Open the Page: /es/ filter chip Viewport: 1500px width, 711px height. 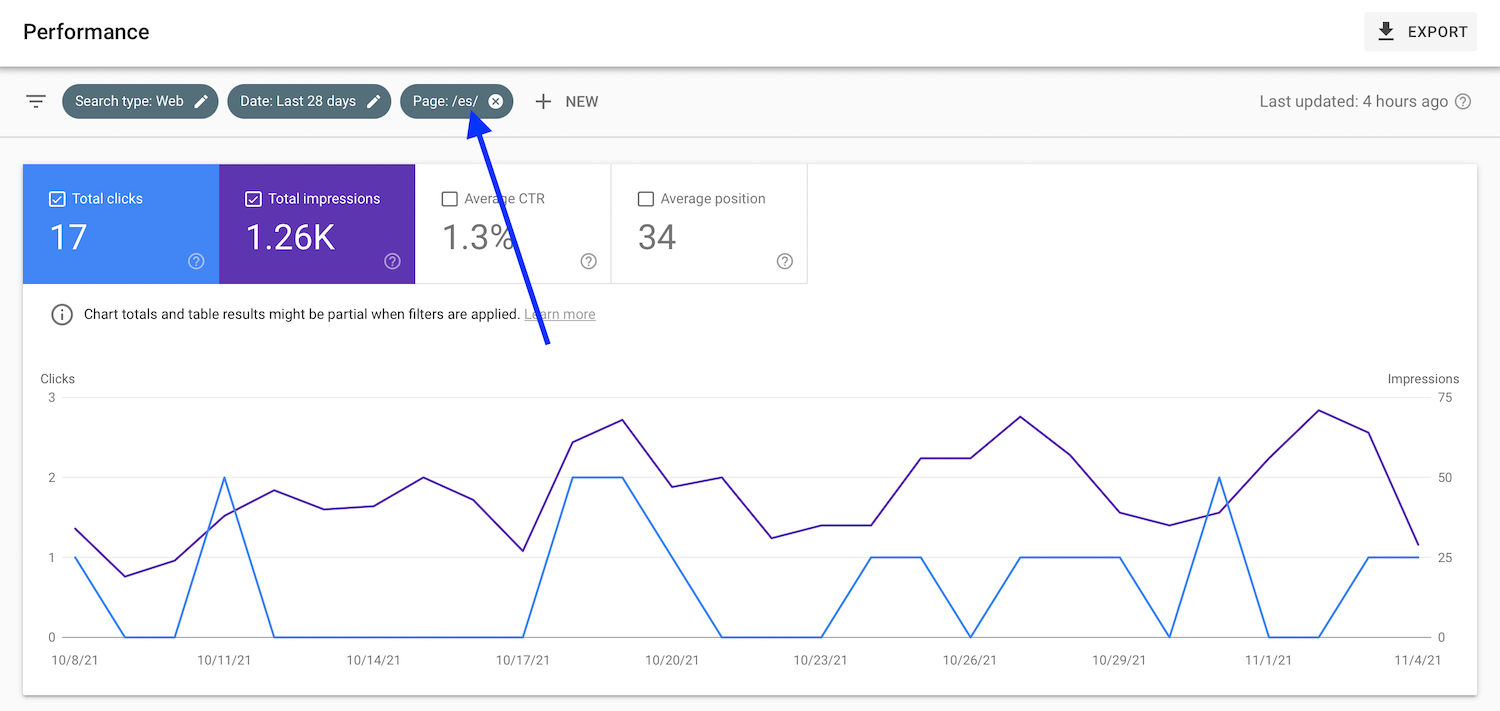457,101
